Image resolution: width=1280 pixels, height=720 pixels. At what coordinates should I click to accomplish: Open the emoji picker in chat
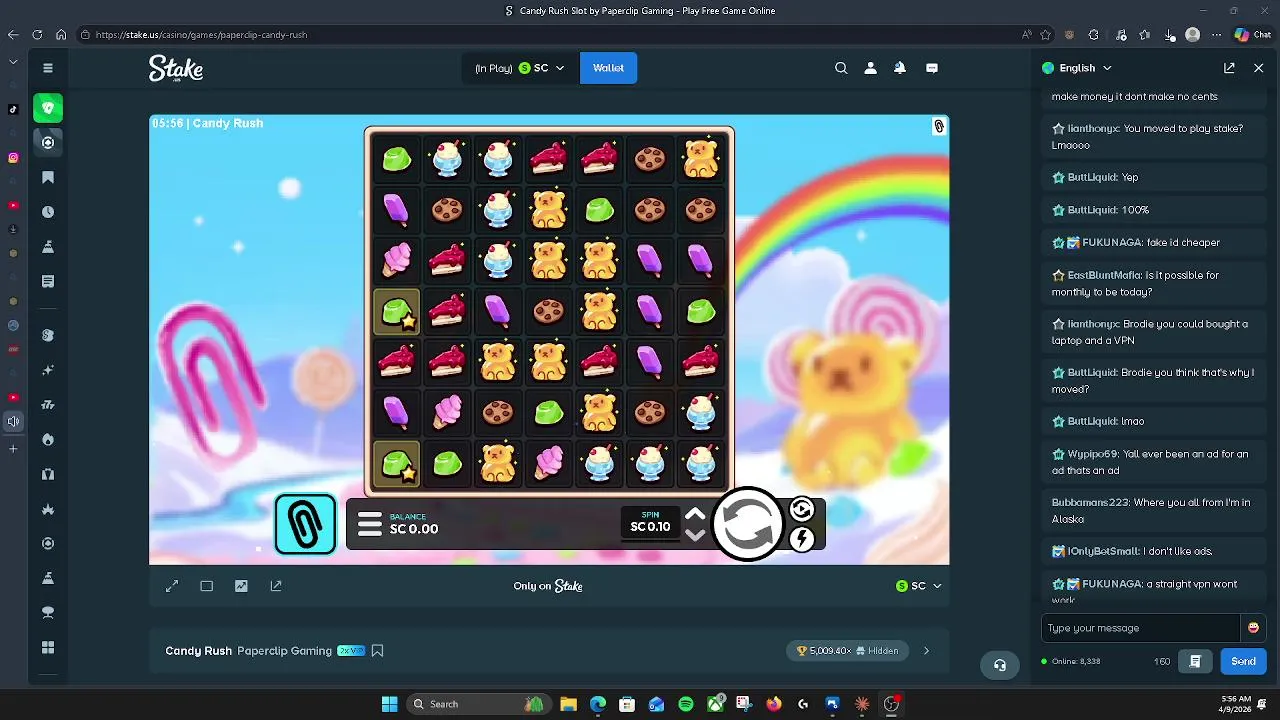[1253, 628]
